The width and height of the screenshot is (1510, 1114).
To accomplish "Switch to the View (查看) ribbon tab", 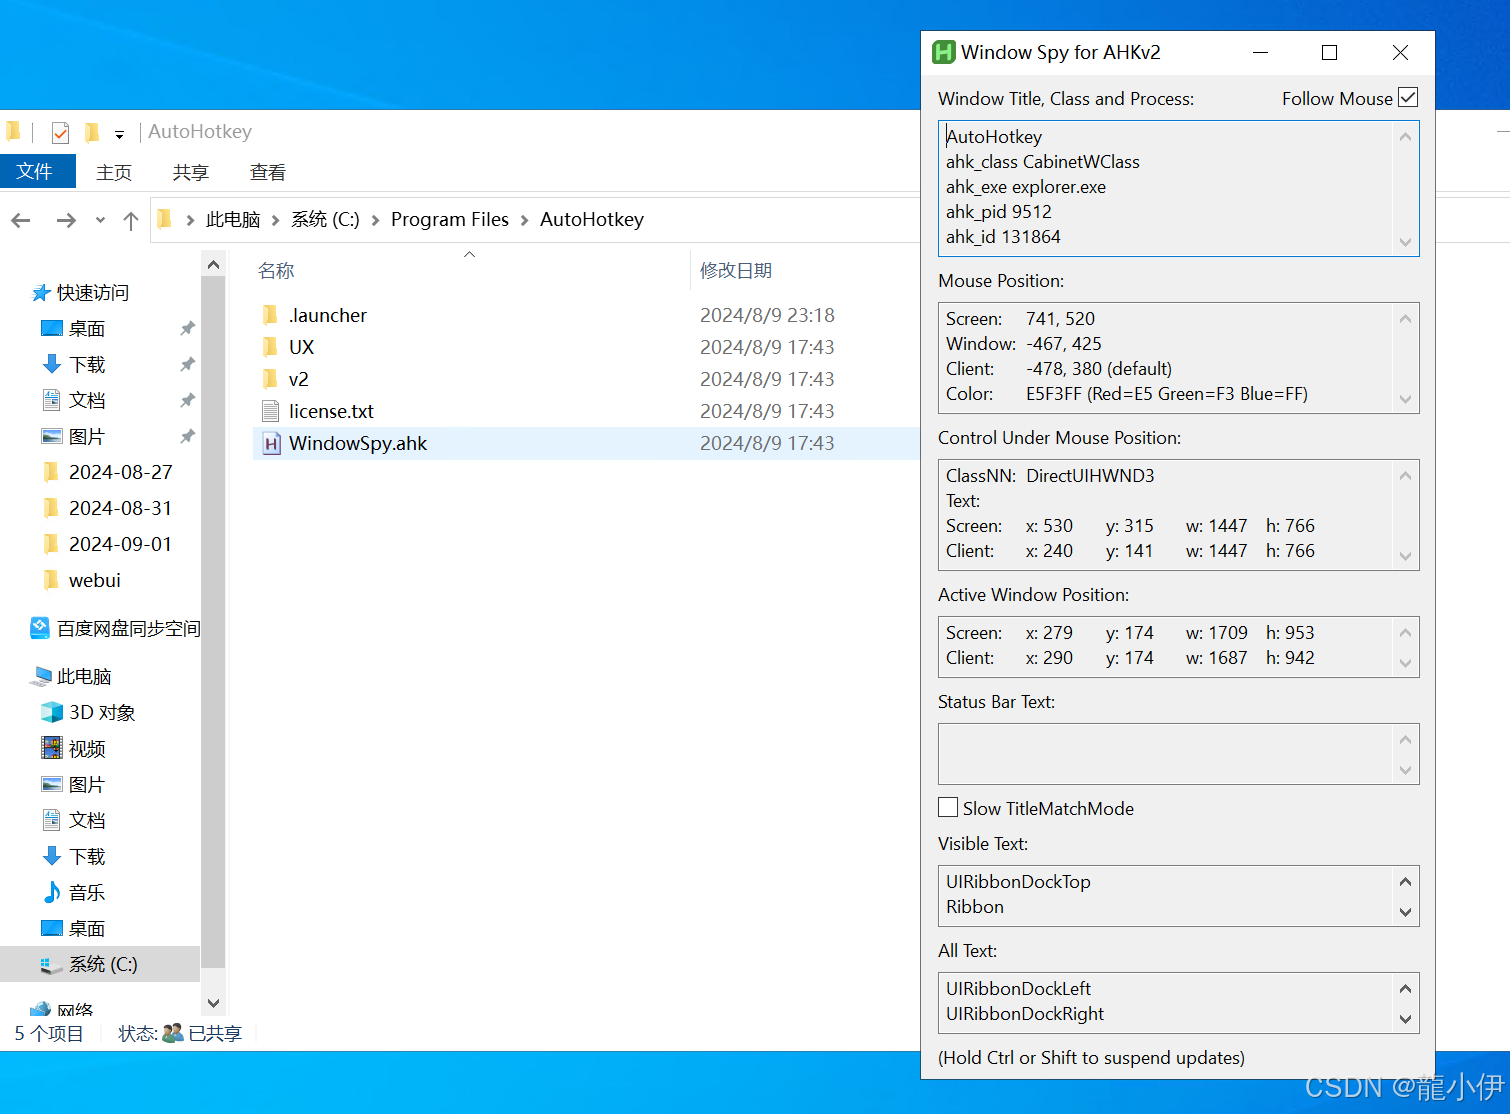I will (x=267, y=172).
